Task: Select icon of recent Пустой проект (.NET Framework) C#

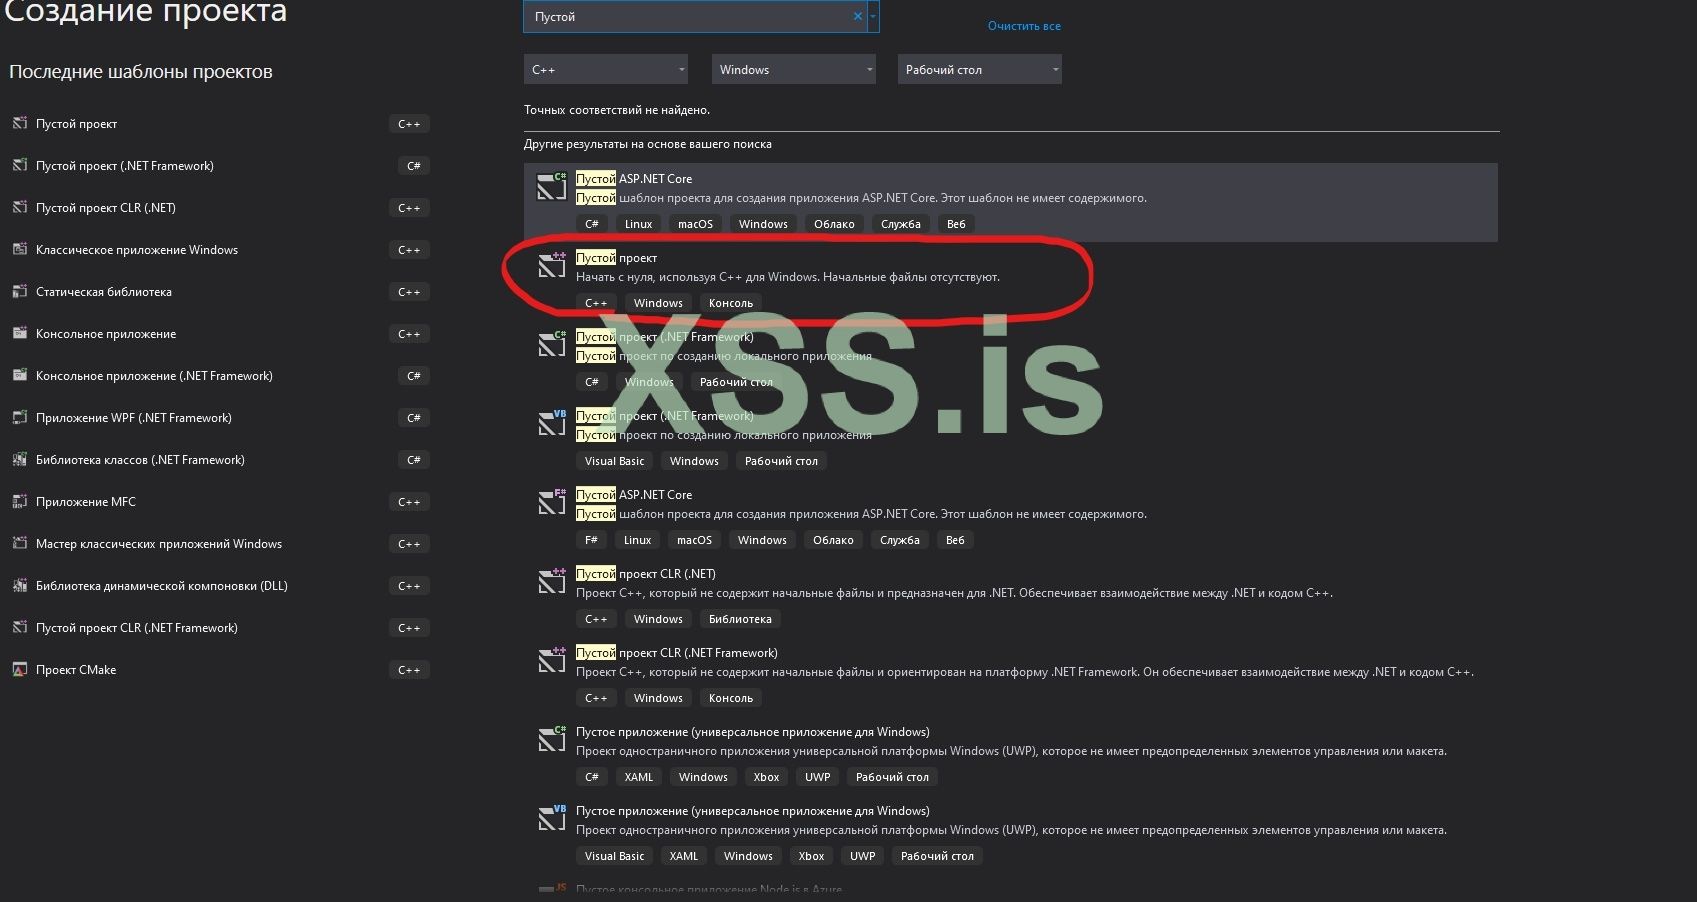Action: (x=19, y=165)
